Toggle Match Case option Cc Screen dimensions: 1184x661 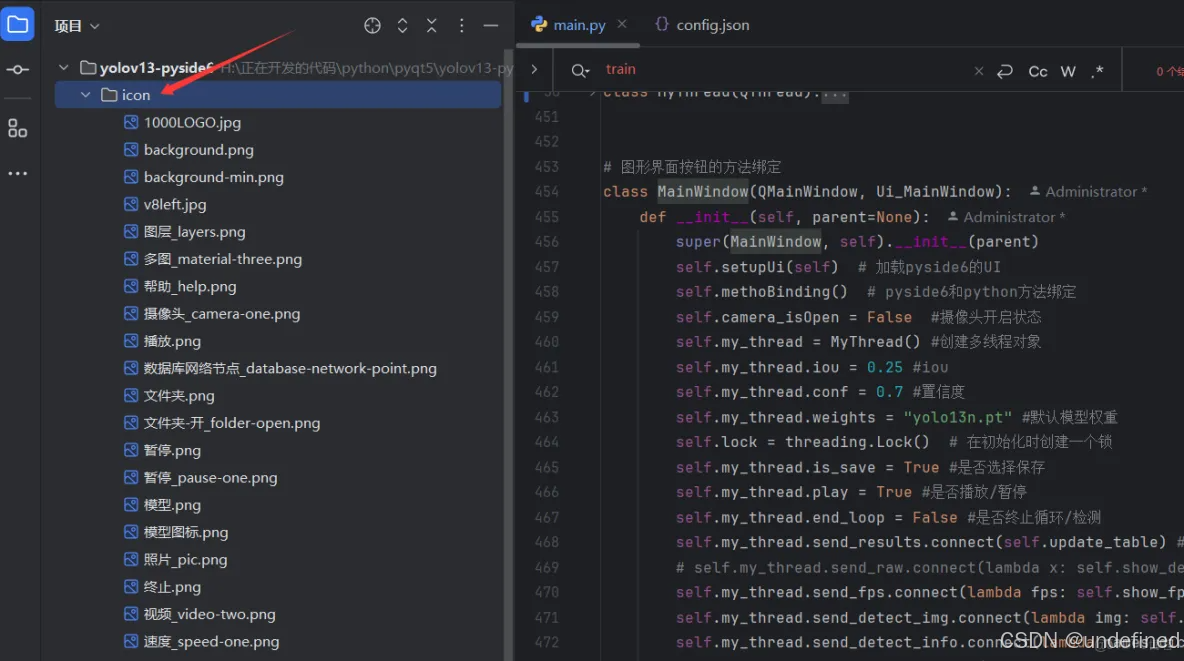1038,71
